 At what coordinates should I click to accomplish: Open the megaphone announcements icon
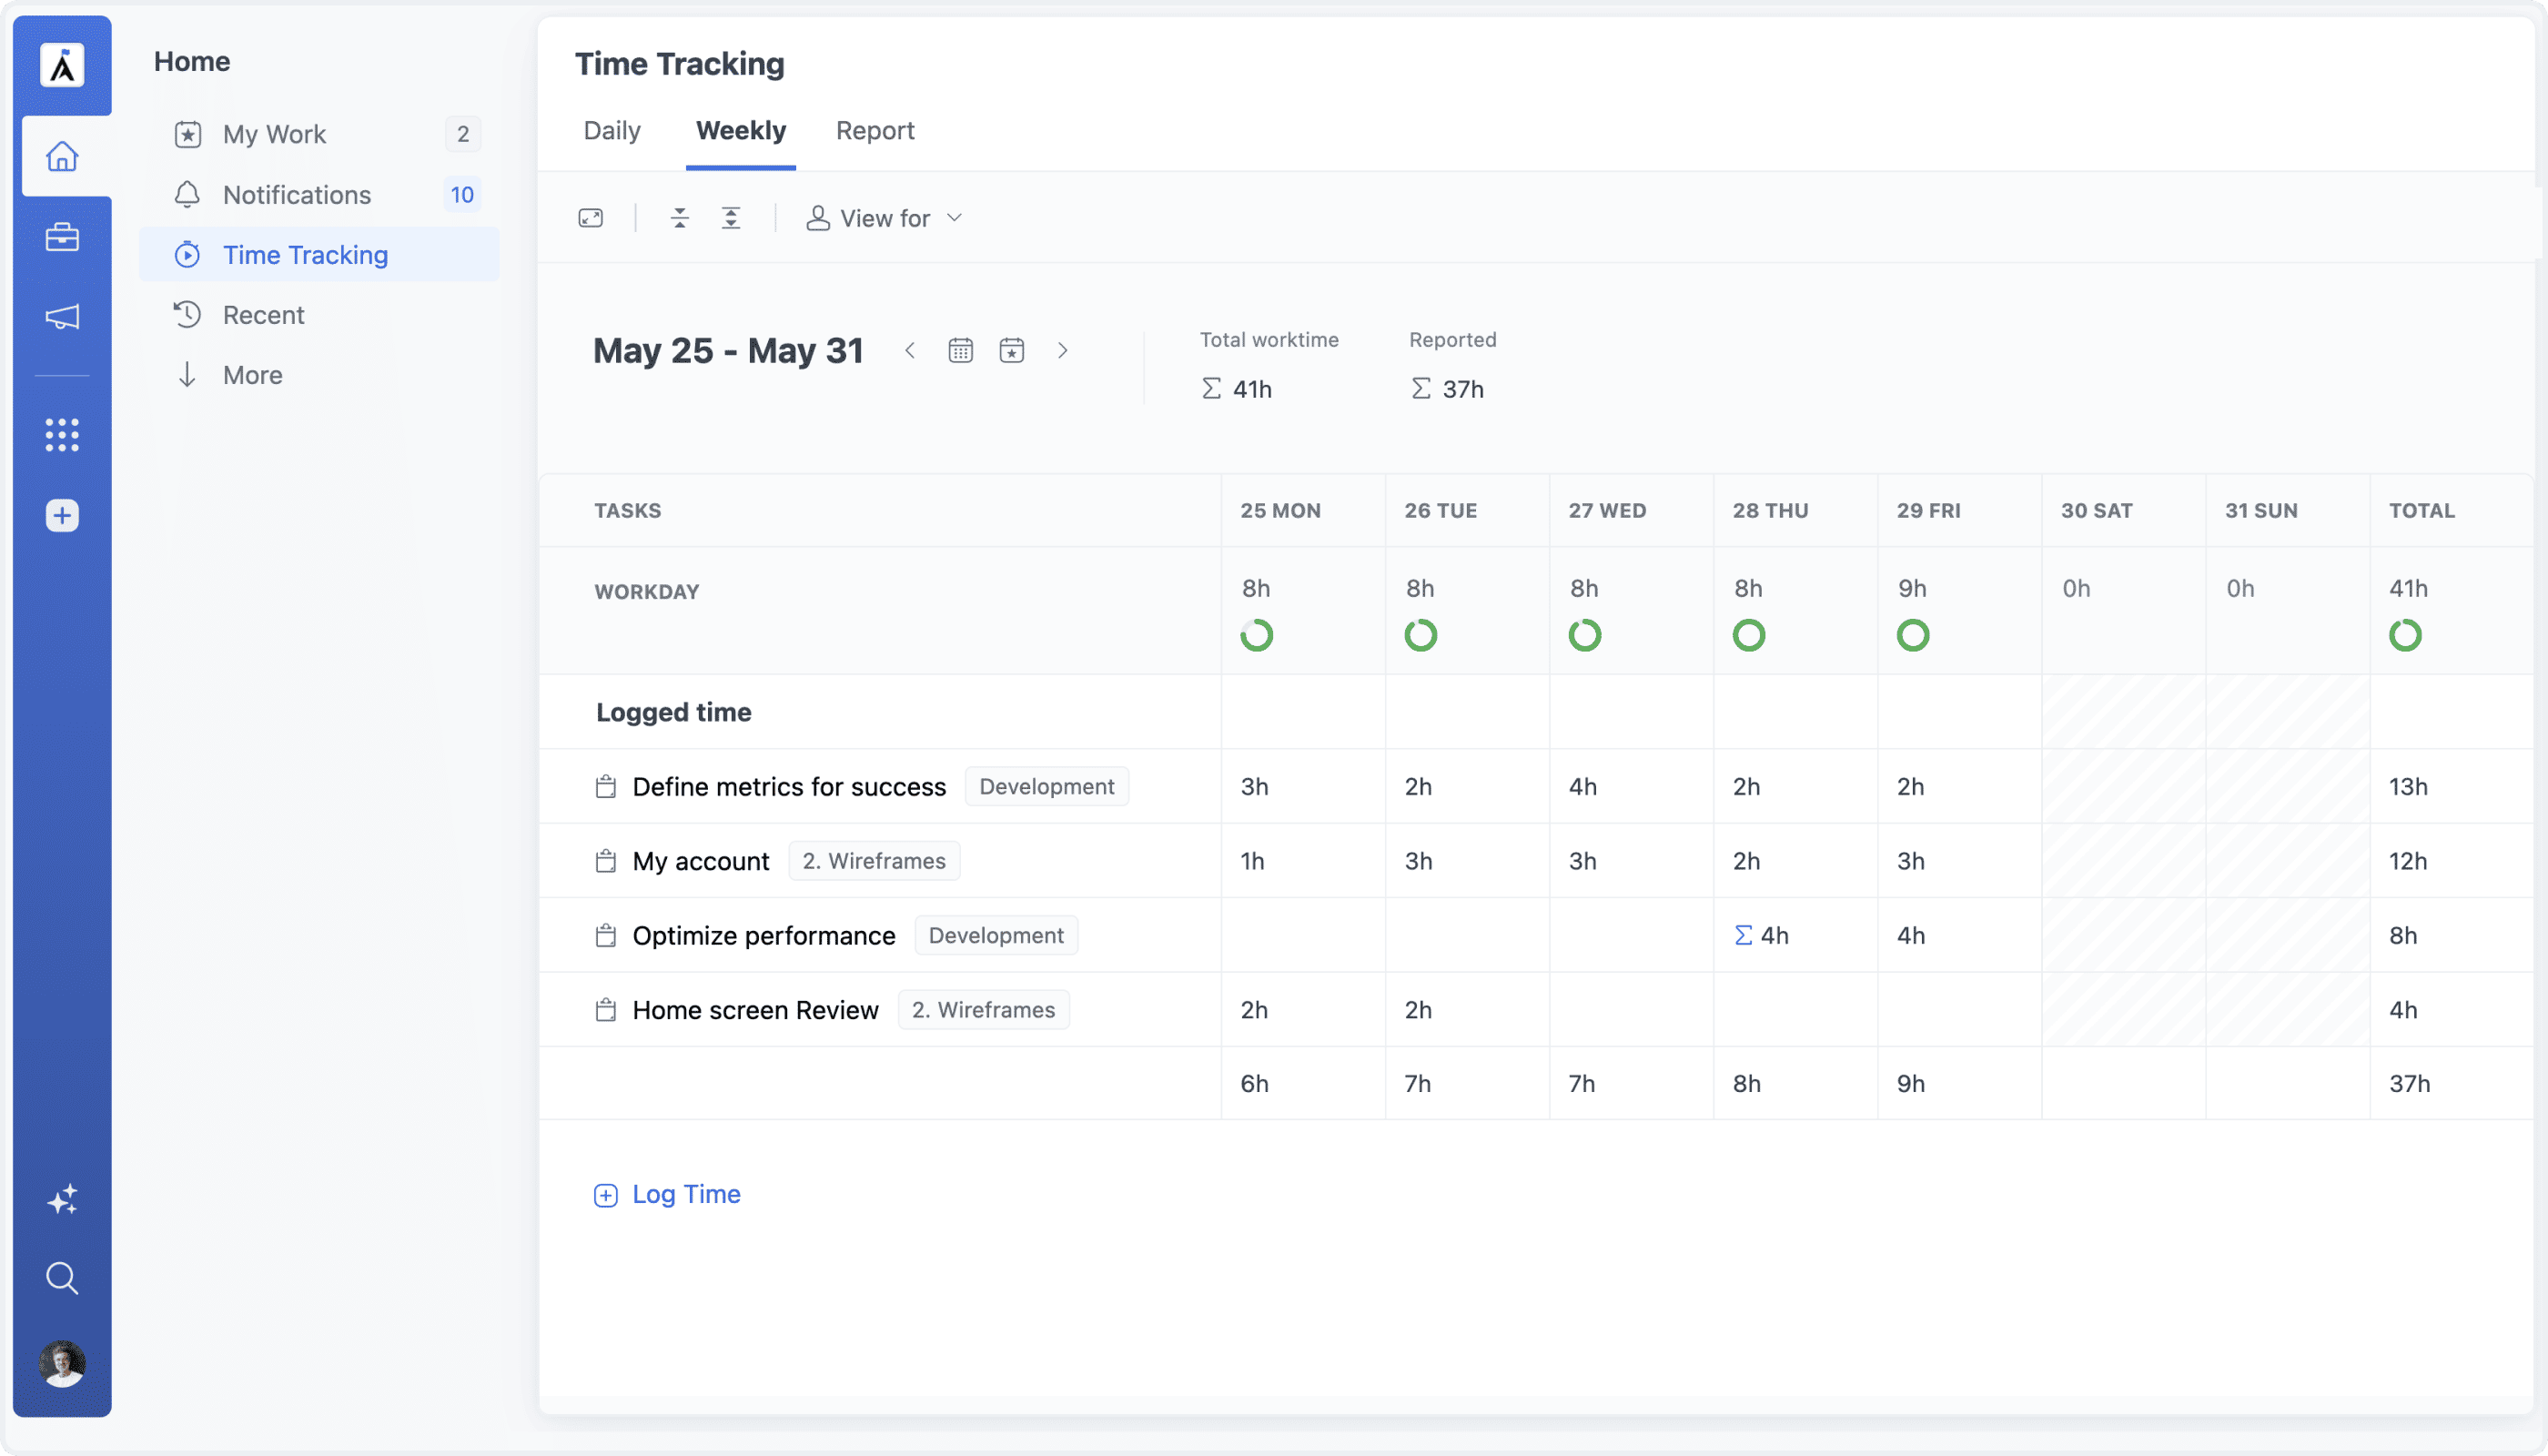62,317
